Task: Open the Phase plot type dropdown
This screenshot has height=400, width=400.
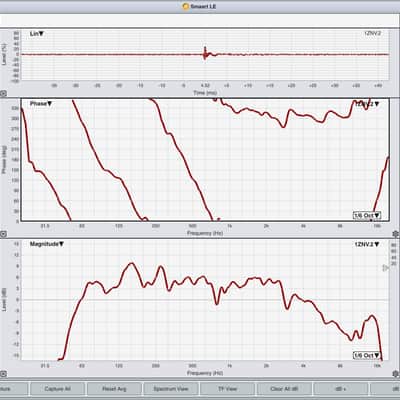Action: pyautogui.click(x=41, y=104)
